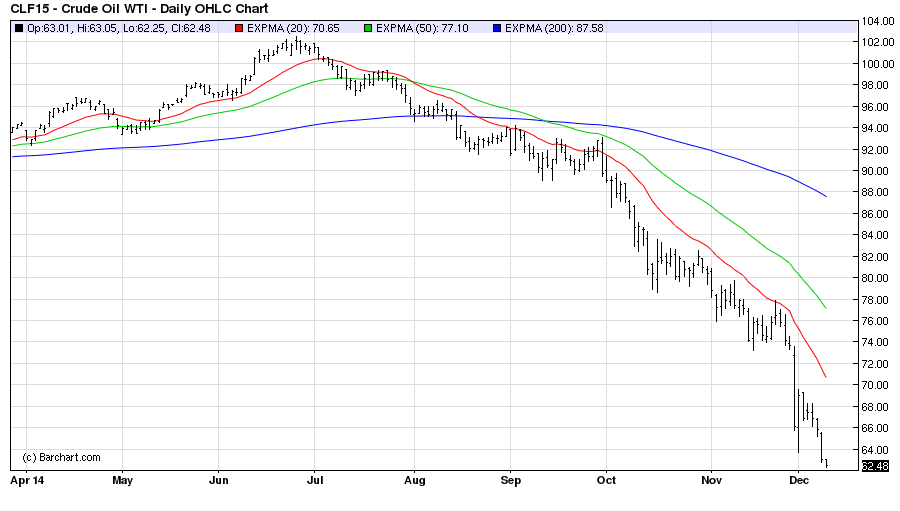Click the Apr 14 date axis label
Viewport: 900px width, 511px height.
[x=25, y=480]
